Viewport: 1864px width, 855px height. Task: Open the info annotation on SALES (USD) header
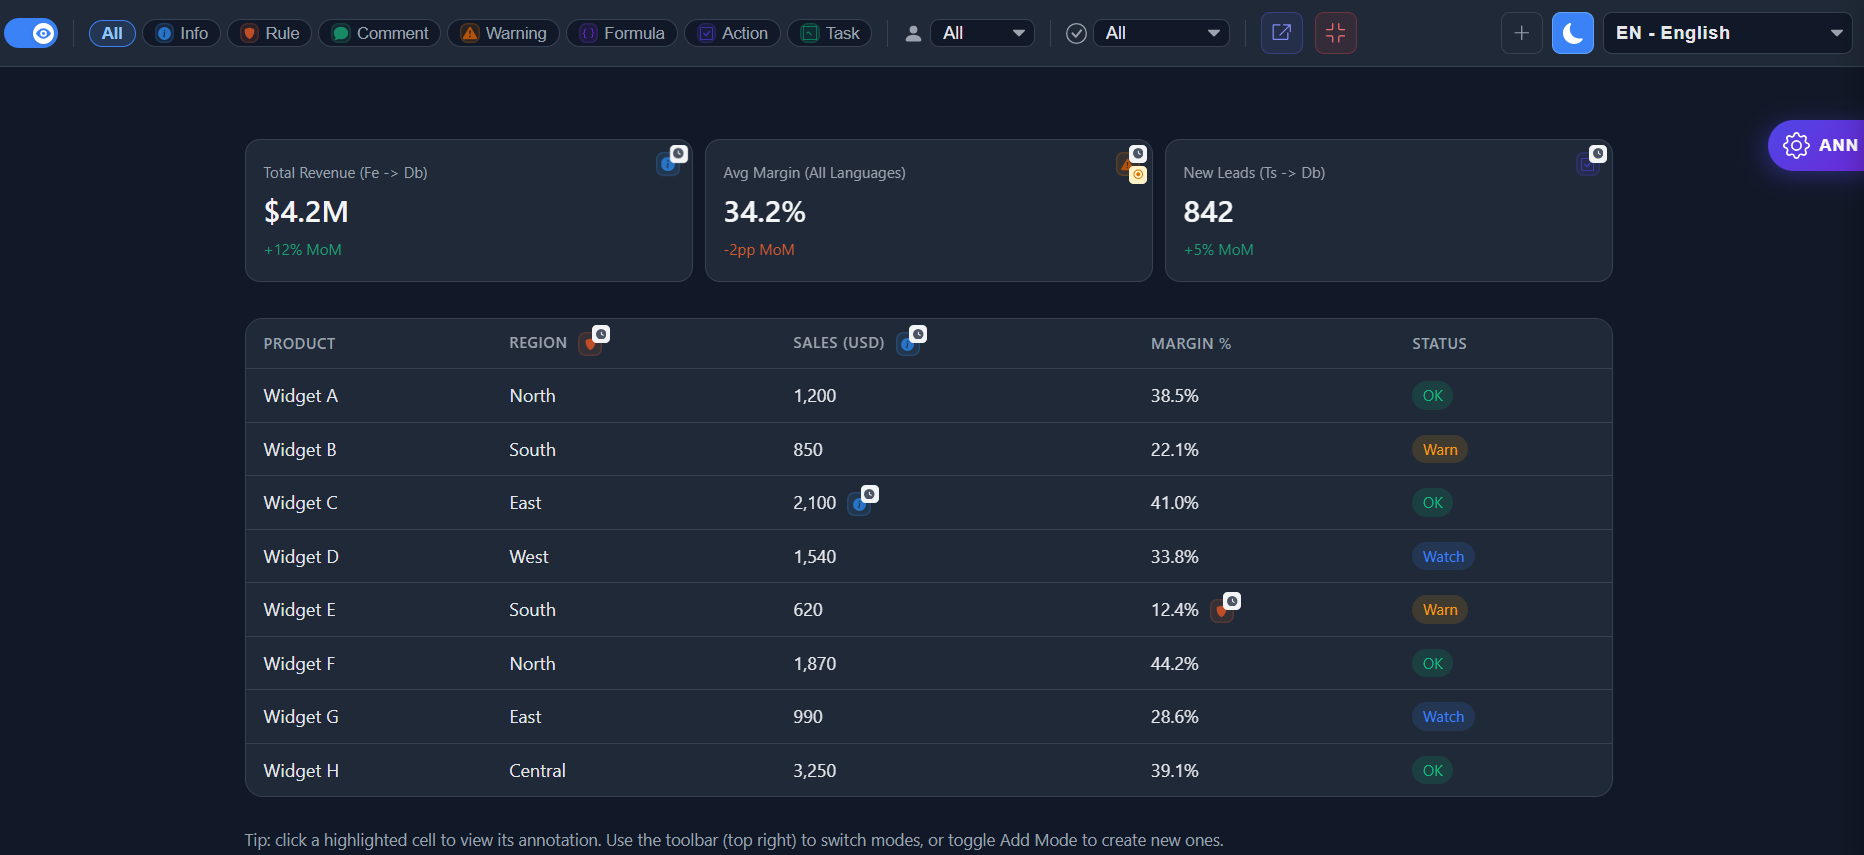907,344
